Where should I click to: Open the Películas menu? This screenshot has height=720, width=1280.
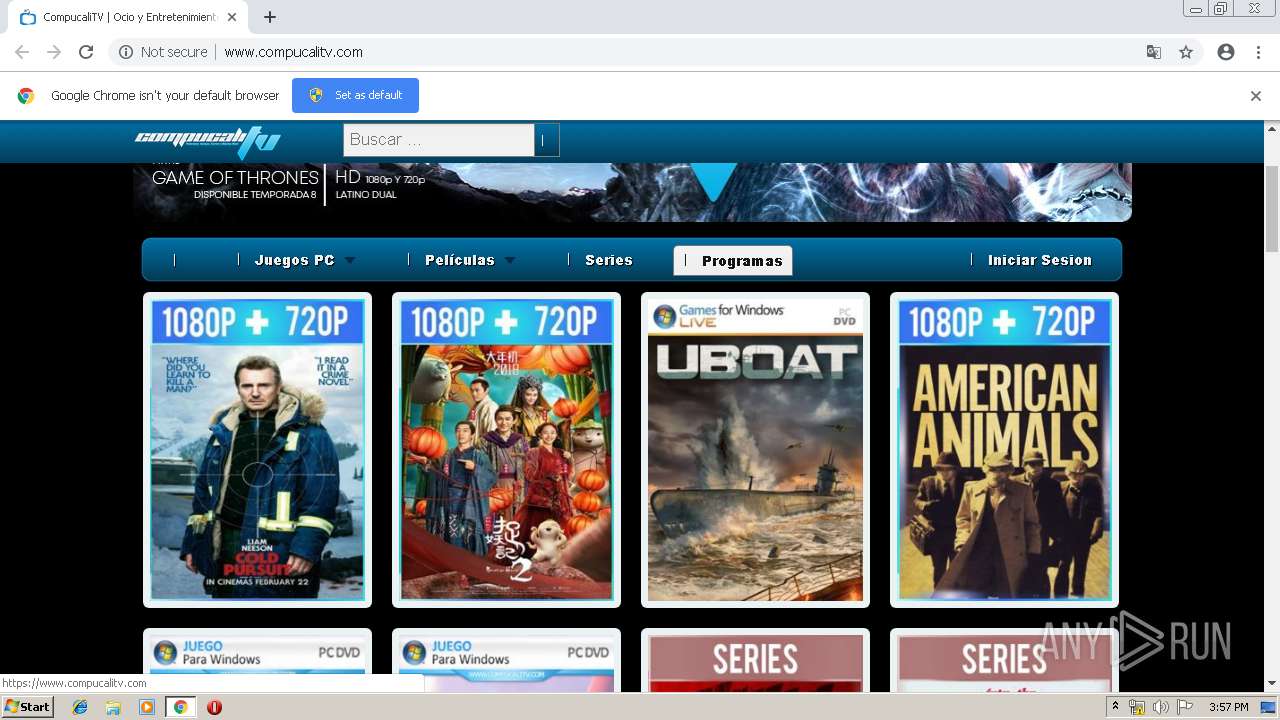coord(459,260)
